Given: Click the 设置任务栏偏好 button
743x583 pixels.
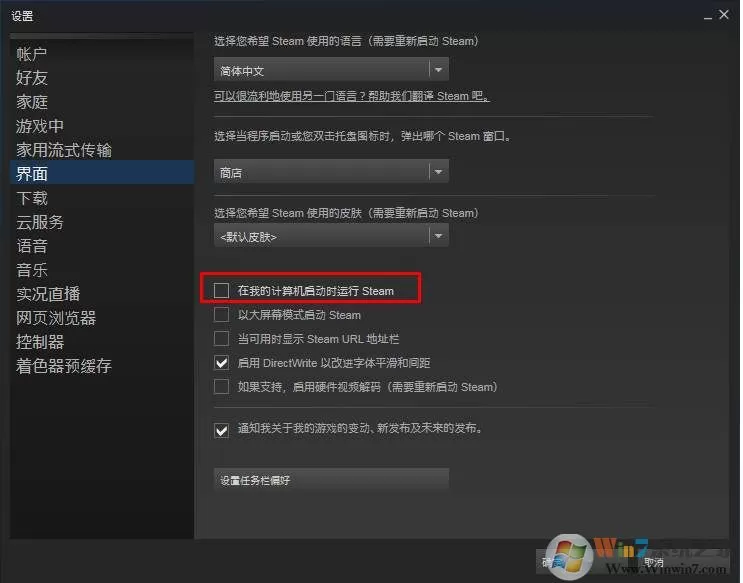Looking at the screenshot, I should pyautogui.click(x=331, y=480).
